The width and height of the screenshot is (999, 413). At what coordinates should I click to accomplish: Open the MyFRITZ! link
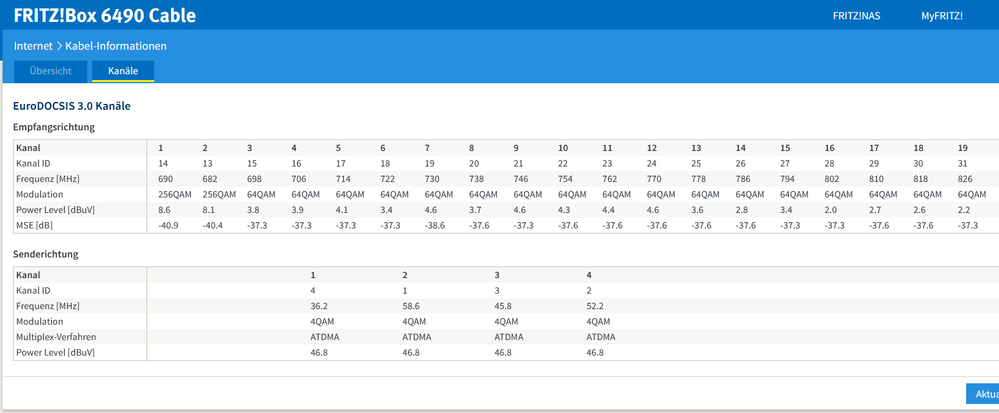pyautogui.click(x=942, y=16)
